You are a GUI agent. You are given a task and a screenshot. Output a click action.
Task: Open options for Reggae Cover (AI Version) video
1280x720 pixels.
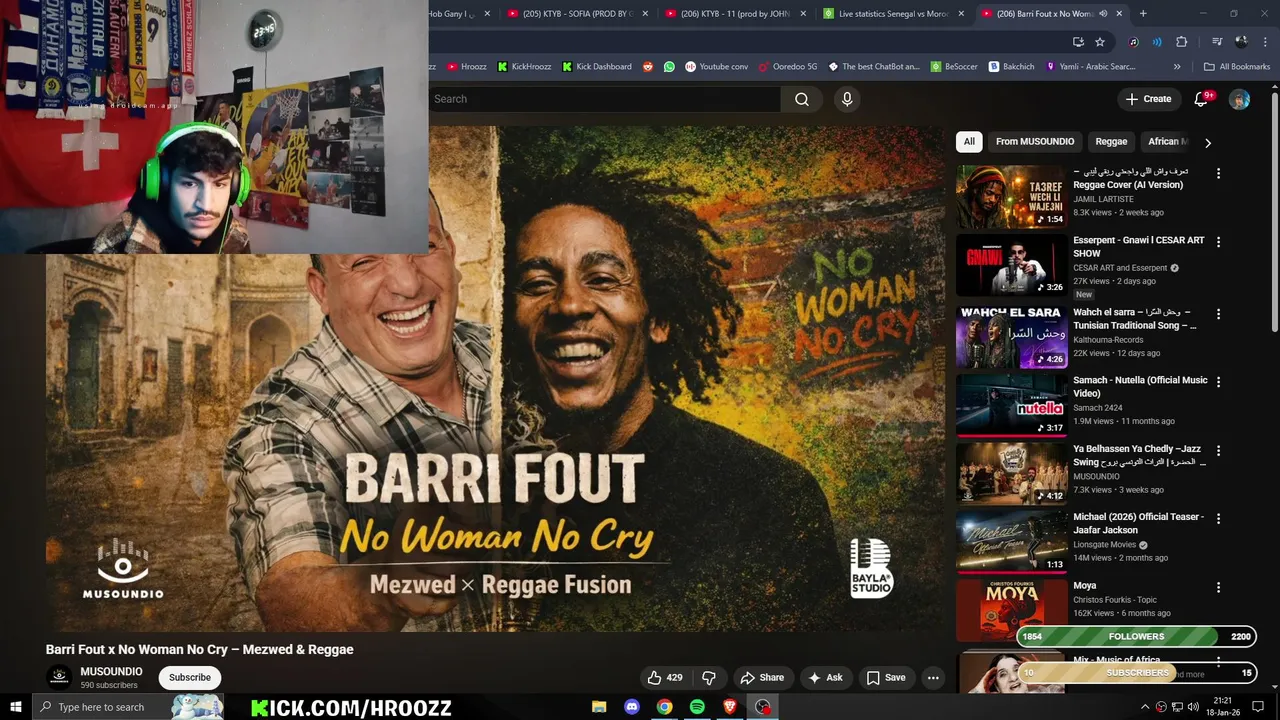pos(1218,173)
